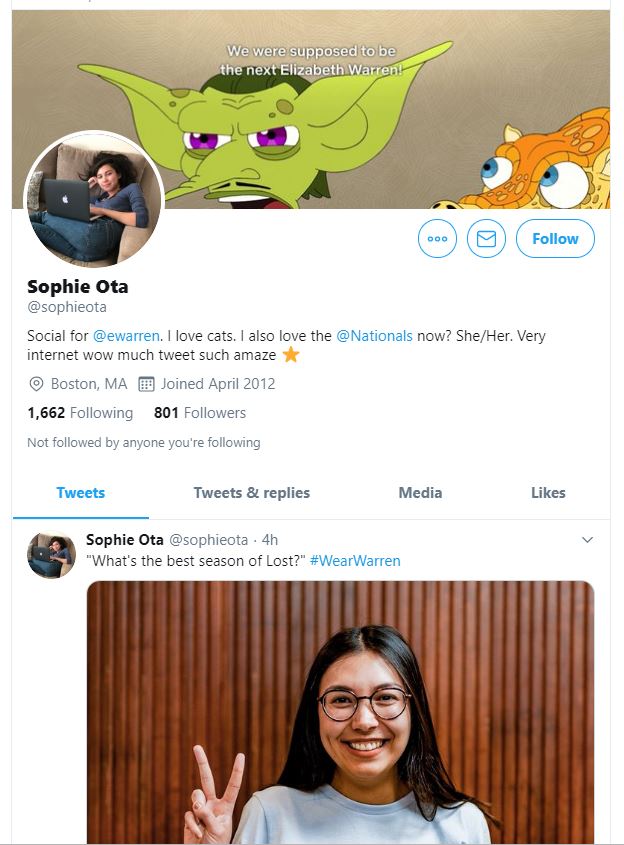This screenshot has width=624, height=845.
Task: Click the location pin icon near Boston
Action: 36,384
